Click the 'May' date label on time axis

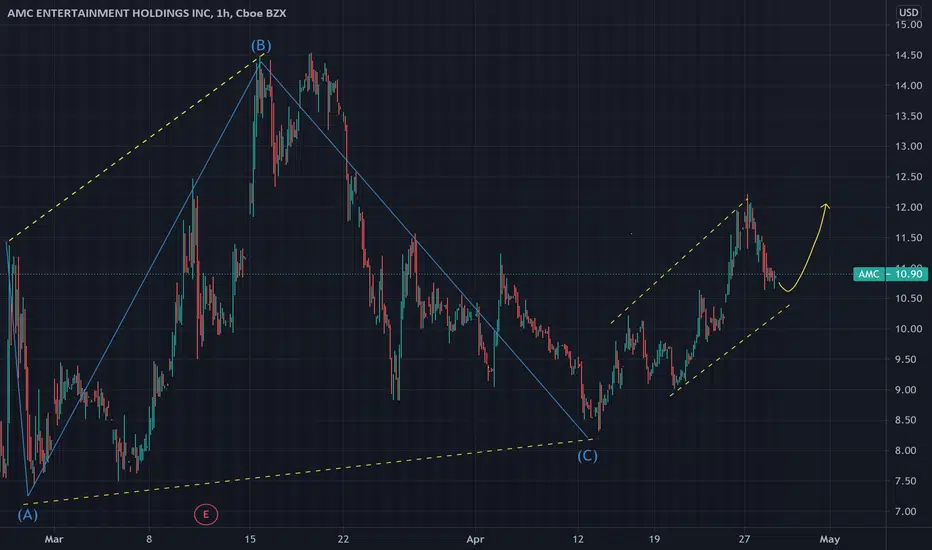(x=830, y=539)
